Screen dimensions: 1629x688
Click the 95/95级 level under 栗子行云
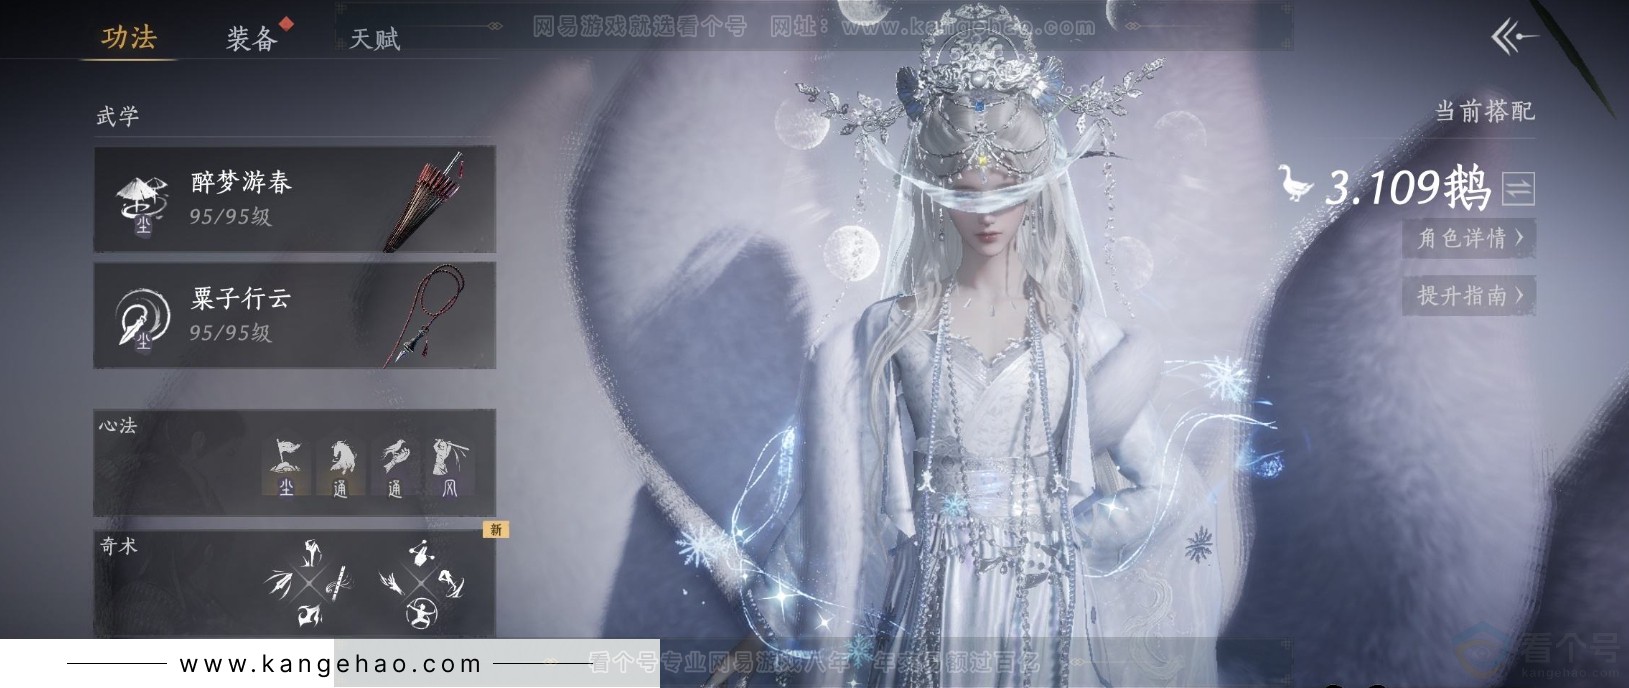[x=231, y=333]
